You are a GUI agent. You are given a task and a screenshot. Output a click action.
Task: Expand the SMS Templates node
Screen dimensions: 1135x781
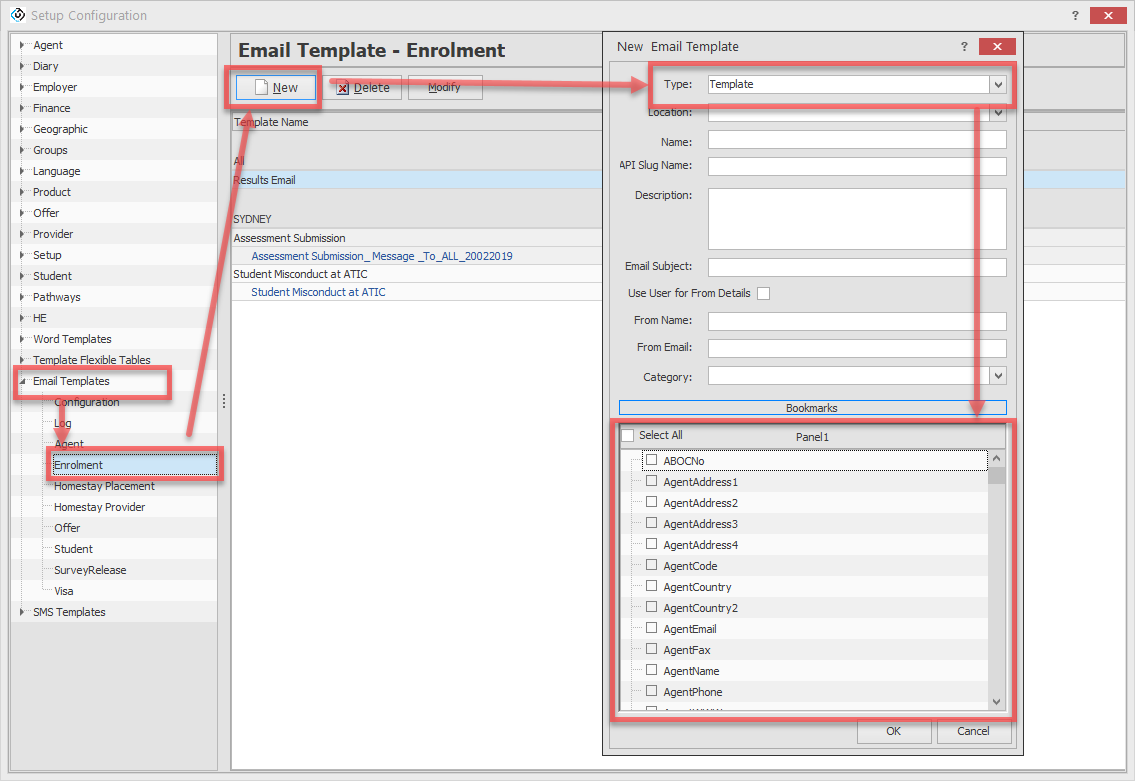click(22, 612)
